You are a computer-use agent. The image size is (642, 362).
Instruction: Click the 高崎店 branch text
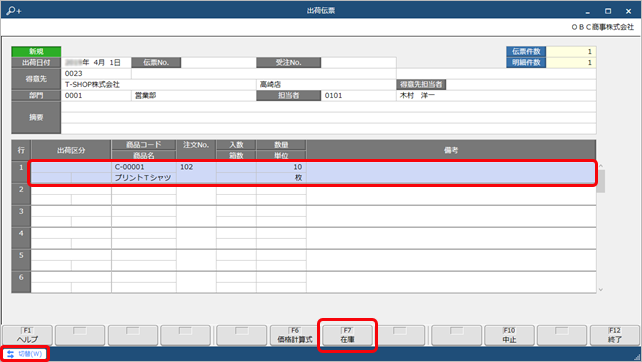270,85
